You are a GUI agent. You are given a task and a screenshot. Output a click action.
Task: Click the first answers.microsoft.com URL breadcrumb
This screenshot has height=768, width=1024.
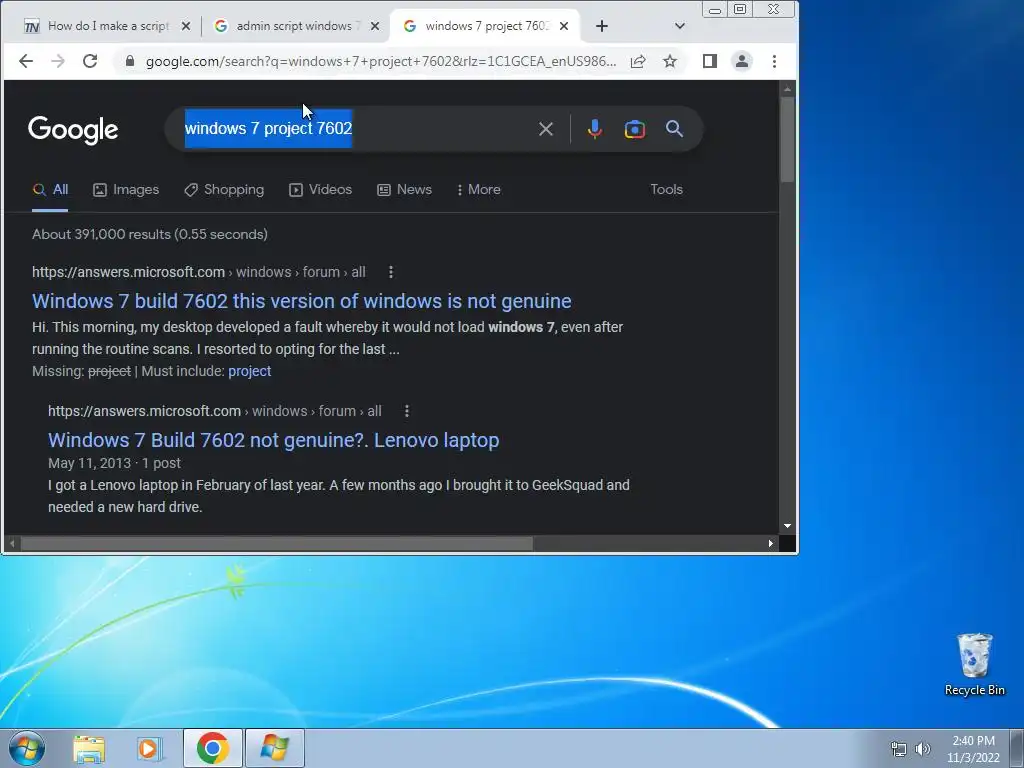point(199,272)
